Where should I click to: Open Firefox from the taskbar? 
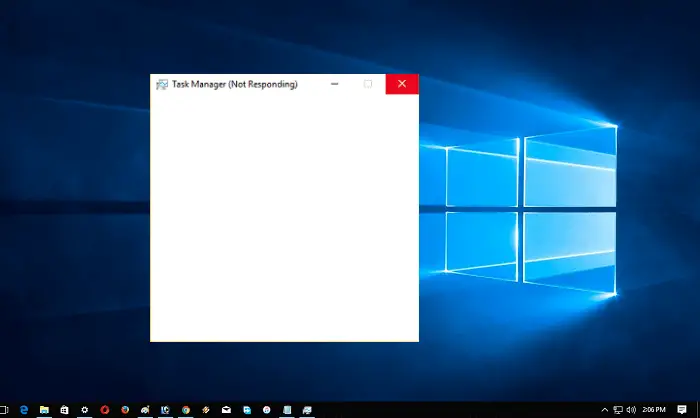pyautogui.click(x=125, y=410)
